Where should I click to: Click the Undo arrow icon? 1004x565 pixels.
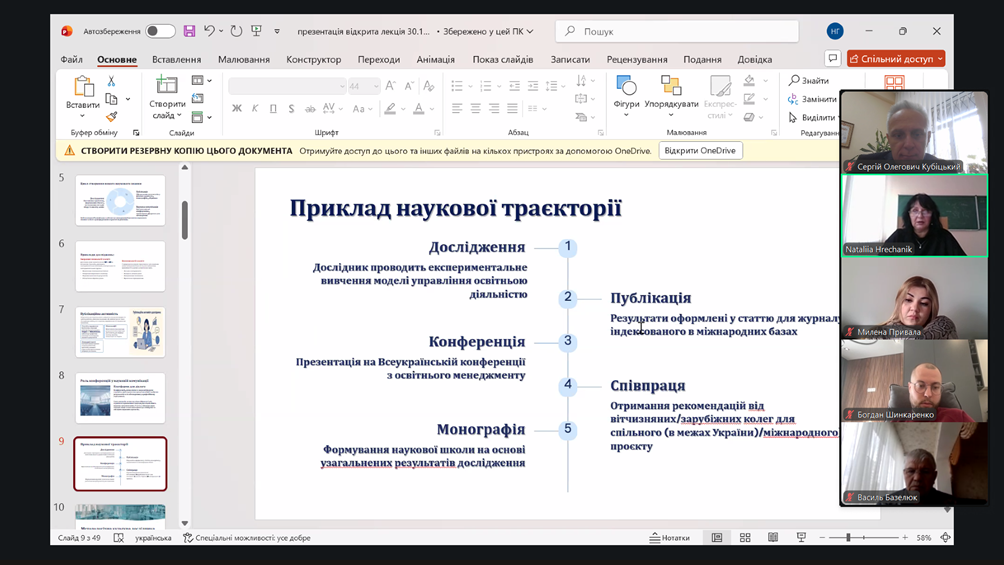209,31
